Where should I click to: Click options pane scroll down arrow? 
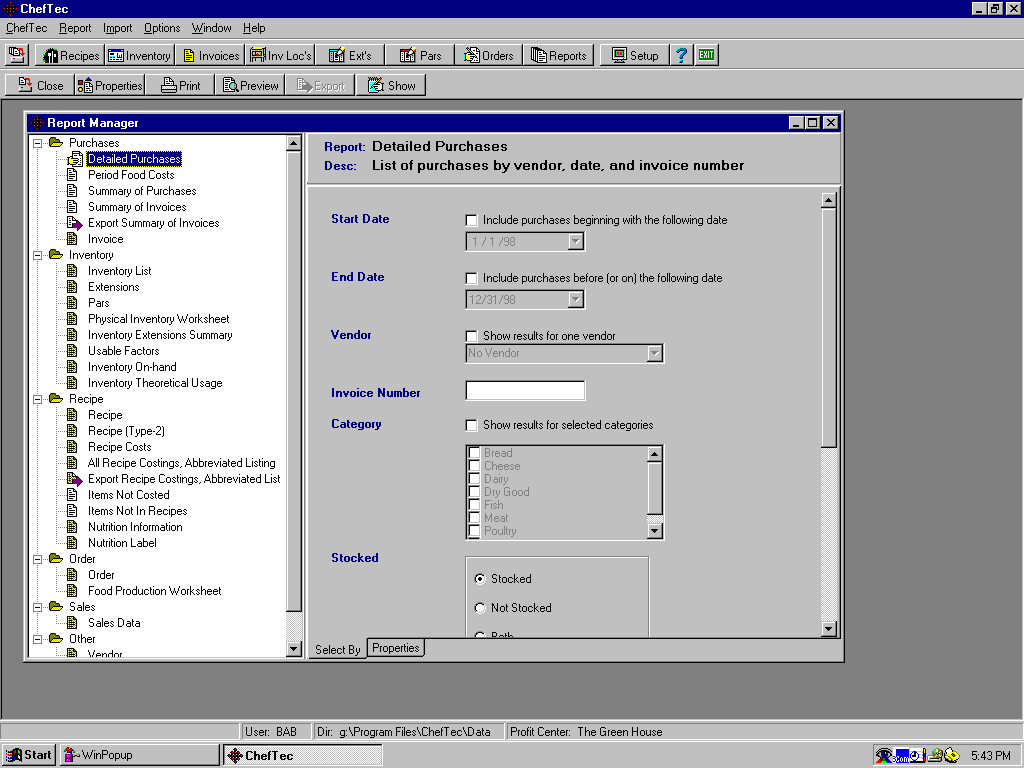pos(829,629)
